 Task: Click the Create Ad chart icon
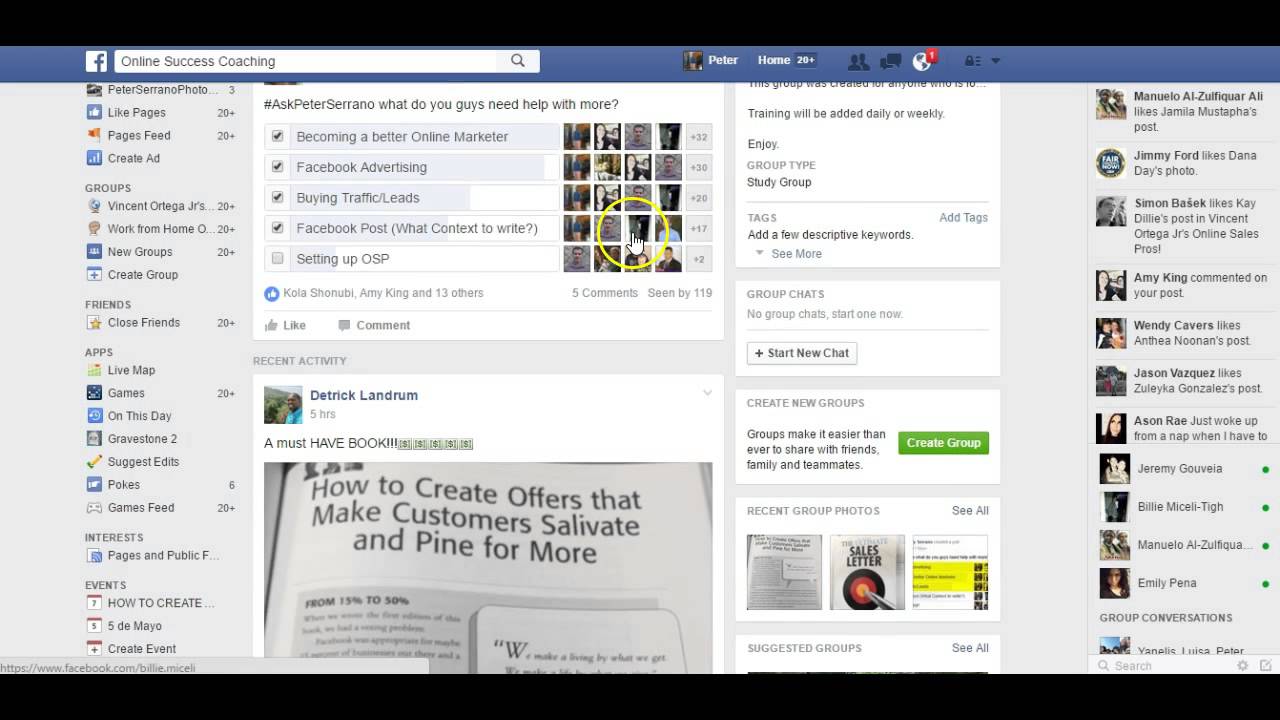(x=94, y=158)
